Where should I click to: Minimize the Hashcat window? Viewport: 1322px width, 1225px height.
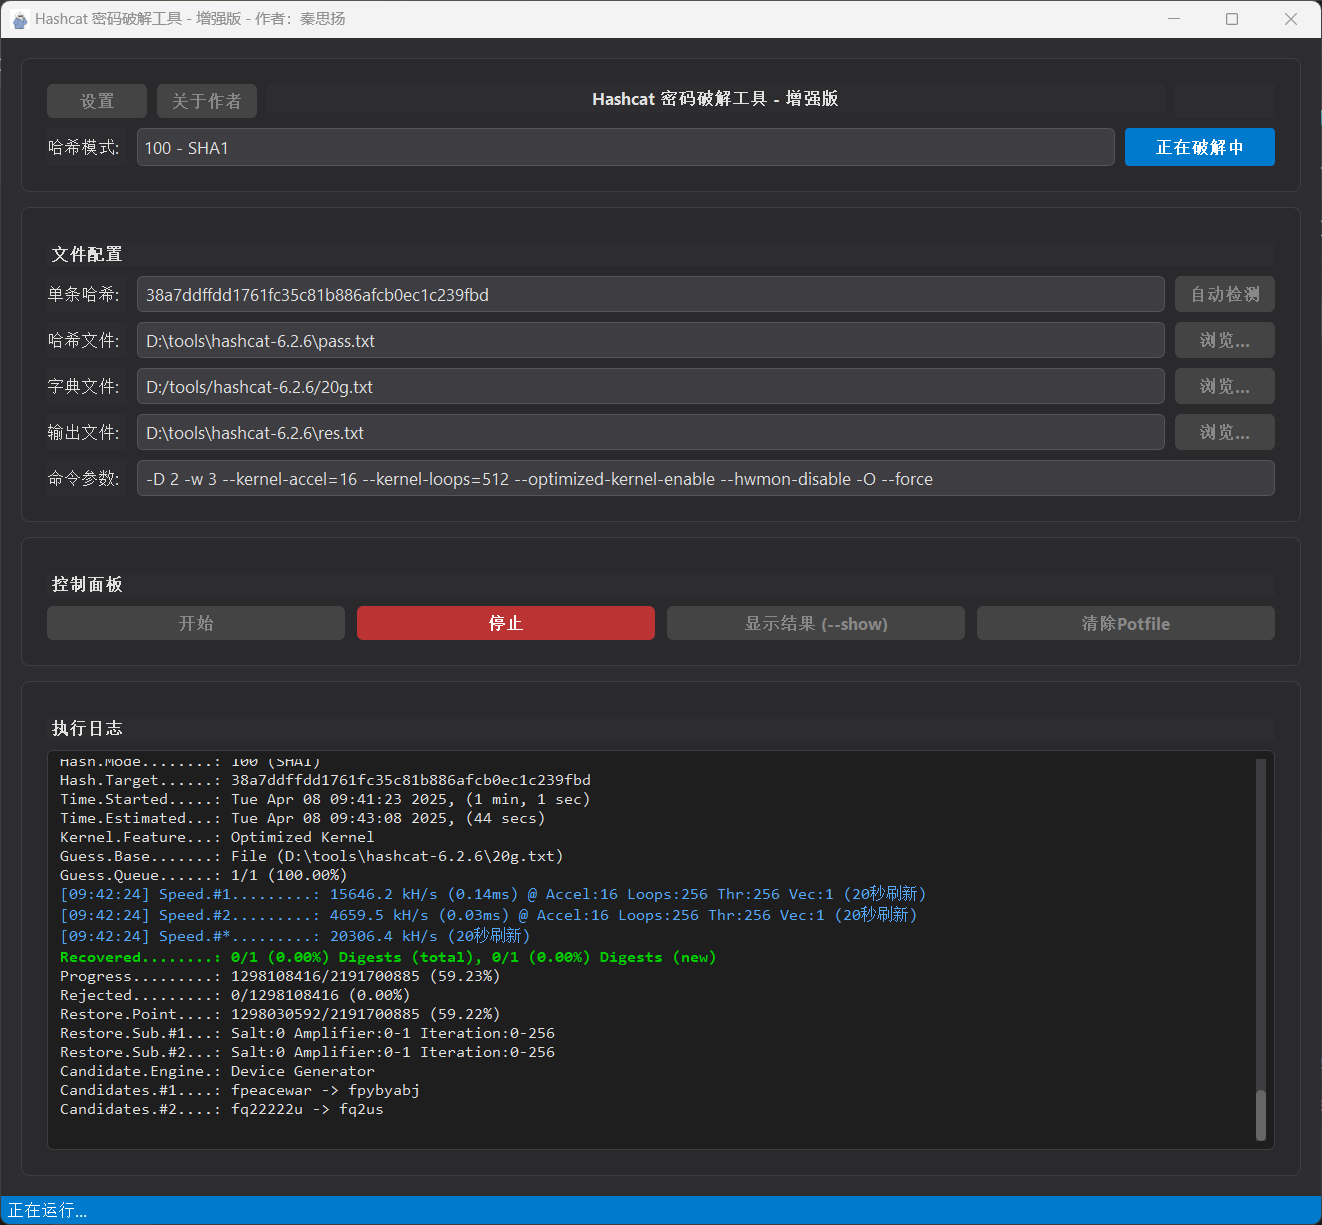pos(1174,19)
